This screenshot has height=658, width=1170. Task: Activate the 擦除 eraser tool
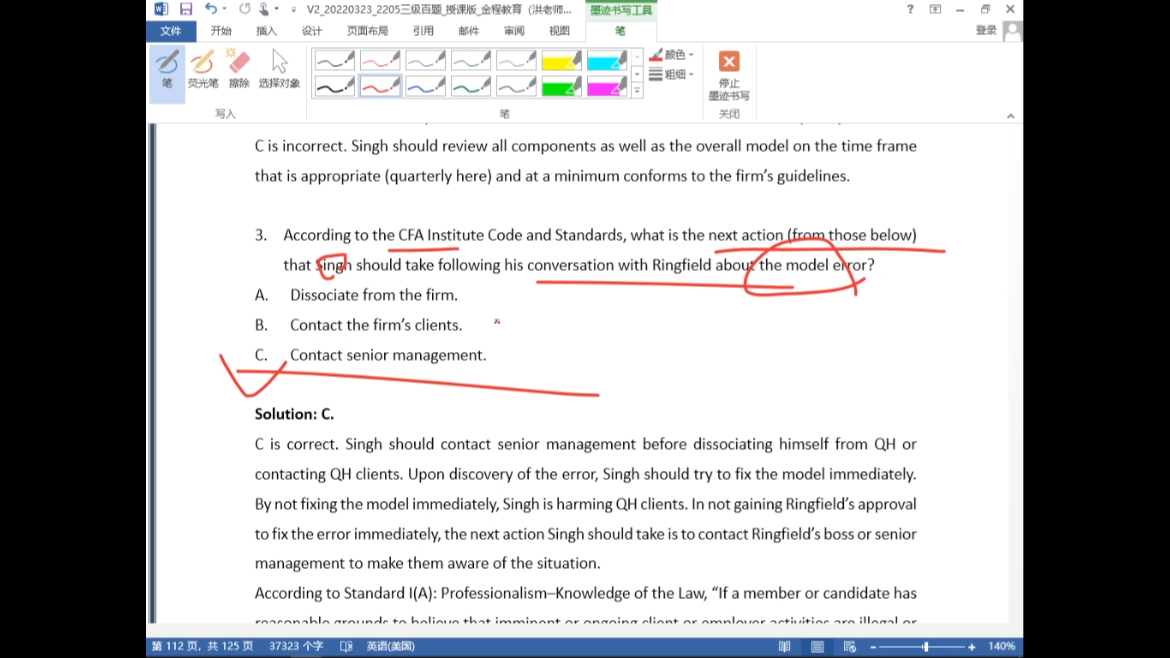[239, 70]
